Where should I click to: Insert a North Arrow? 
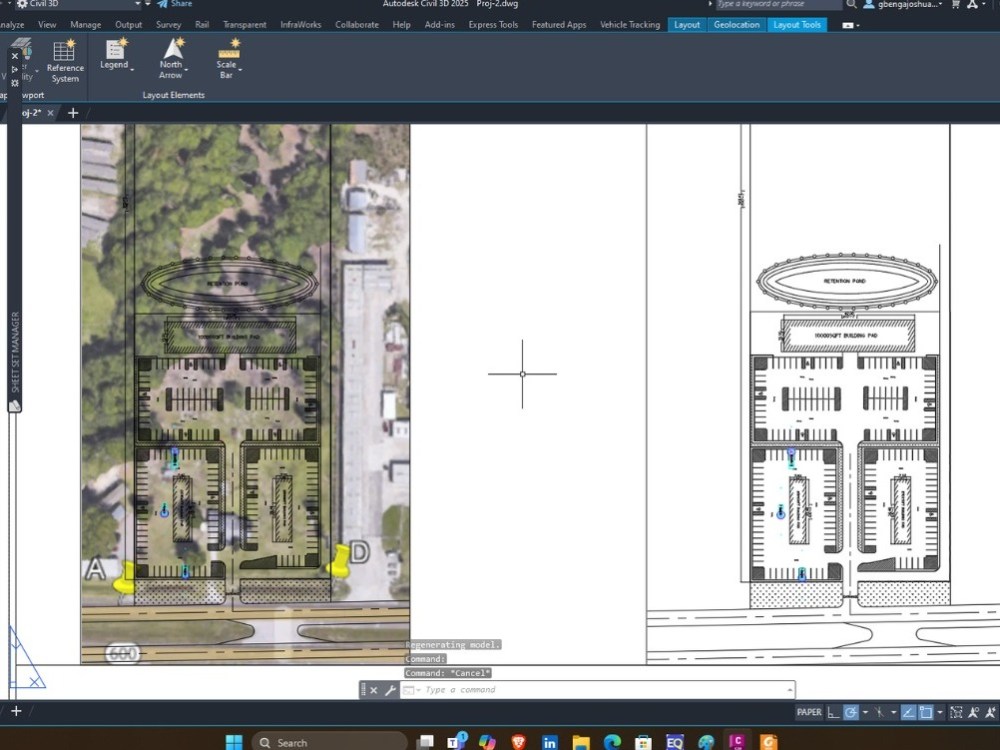pyautogui.click(x=171, y=55)
